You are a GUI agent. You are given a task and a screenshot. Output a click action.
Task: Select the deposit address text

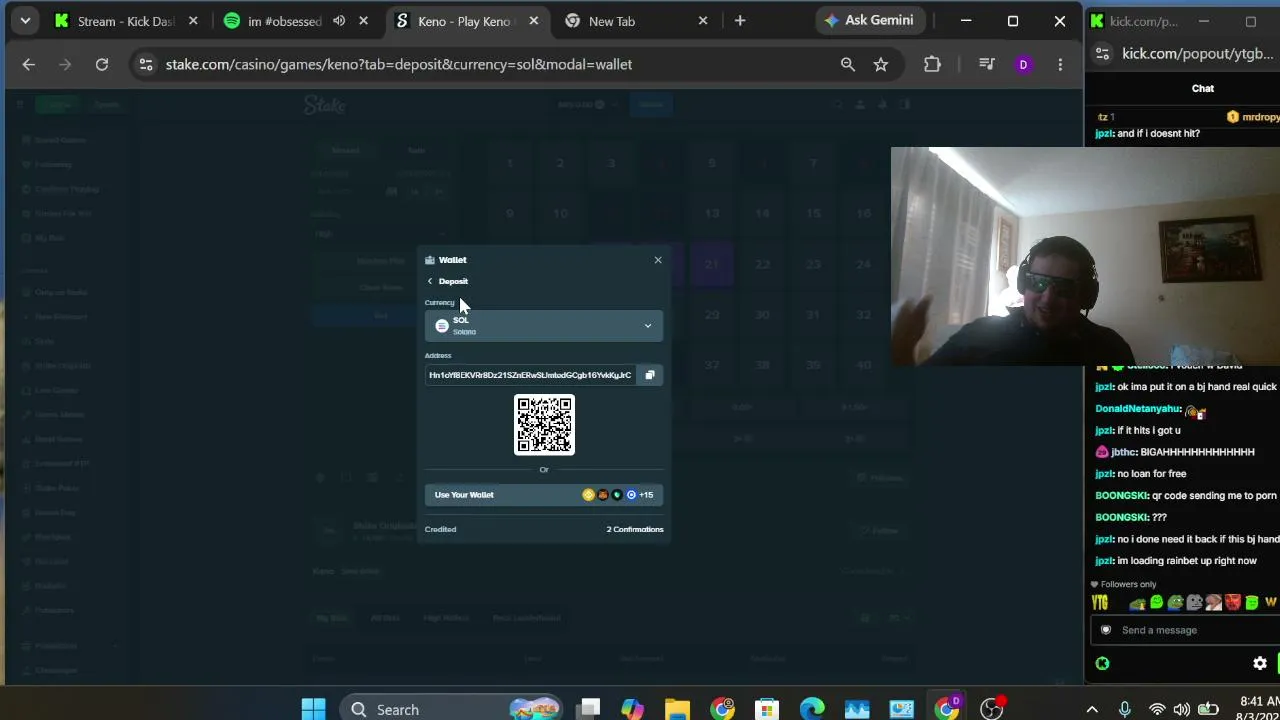(530, 375)
